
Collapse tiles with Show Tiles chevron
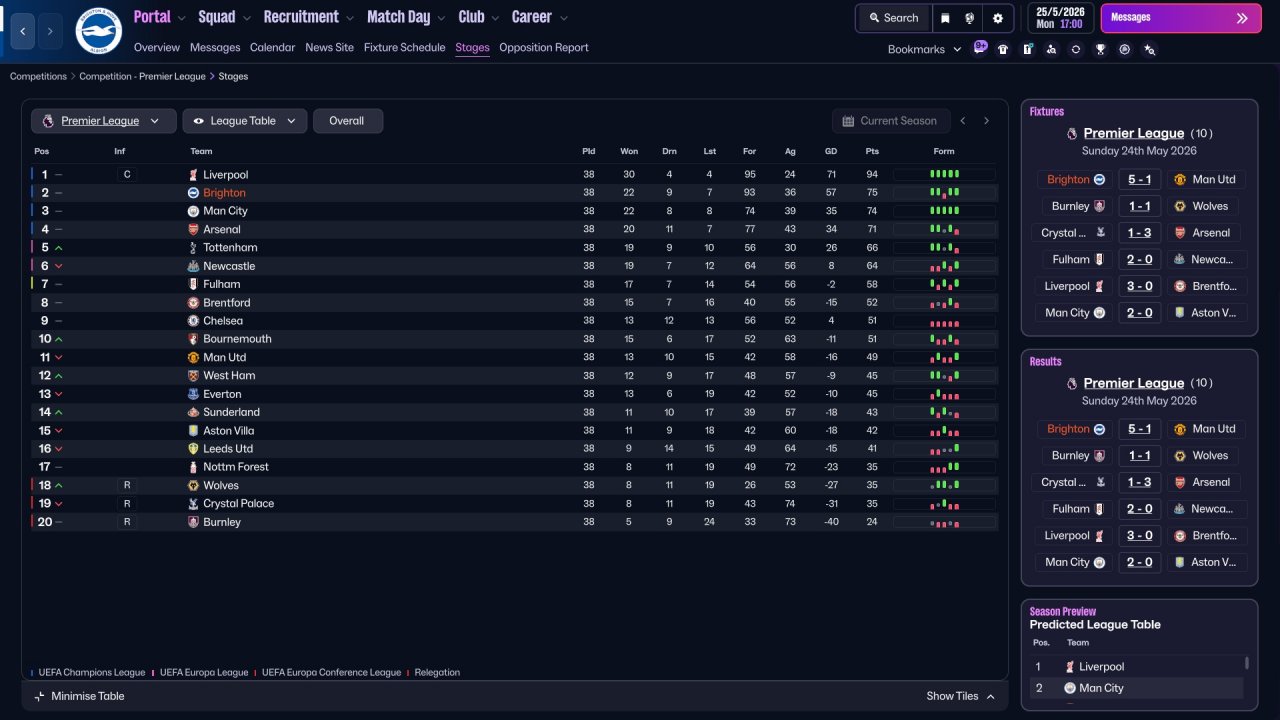(x=990, y=696)
